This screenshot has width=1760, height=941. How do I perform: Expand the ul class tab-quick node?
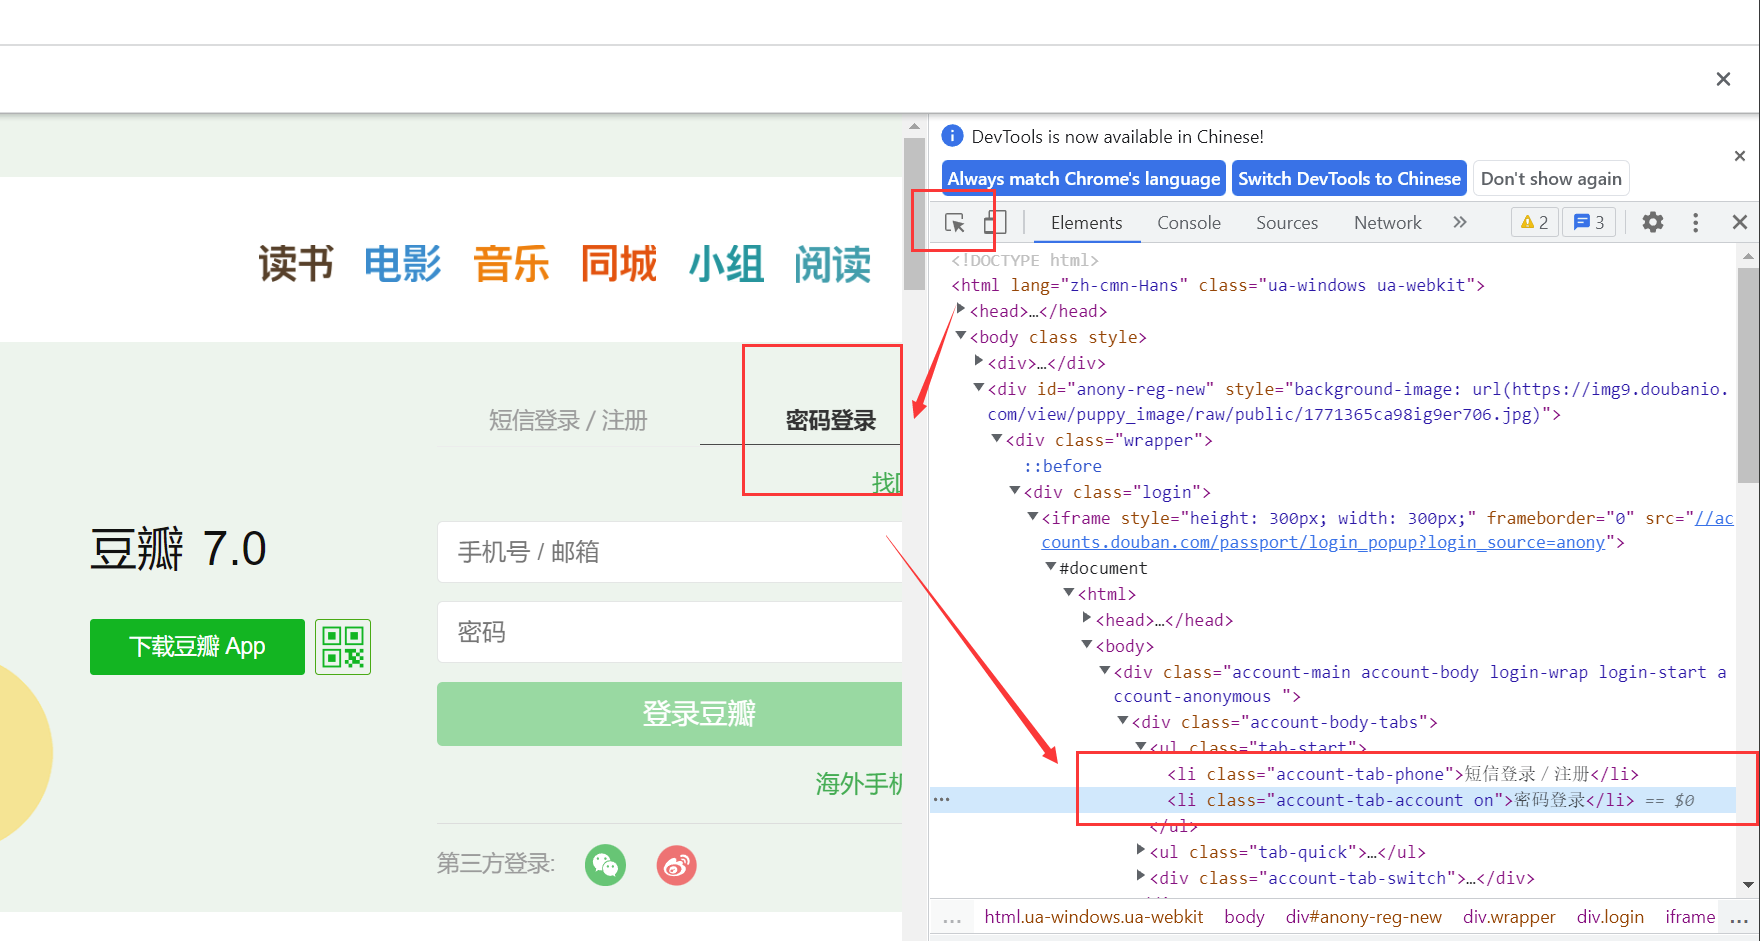pos(1141,850)
